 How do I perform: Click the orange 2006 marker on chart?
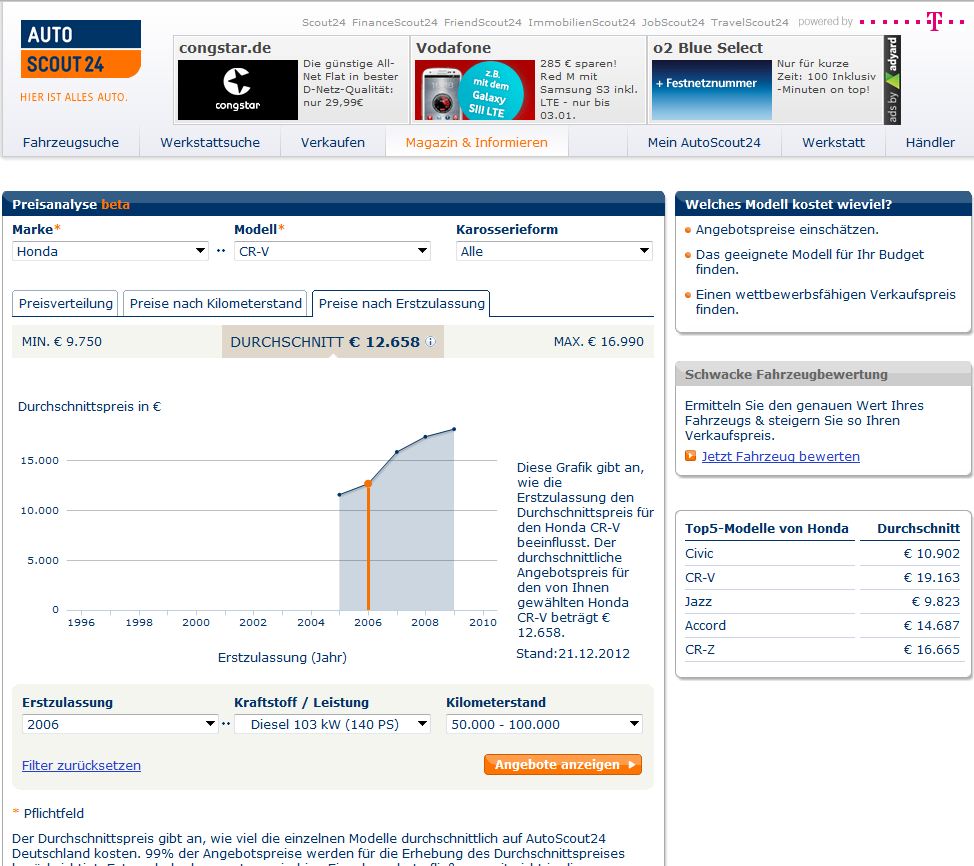[368, 483]
